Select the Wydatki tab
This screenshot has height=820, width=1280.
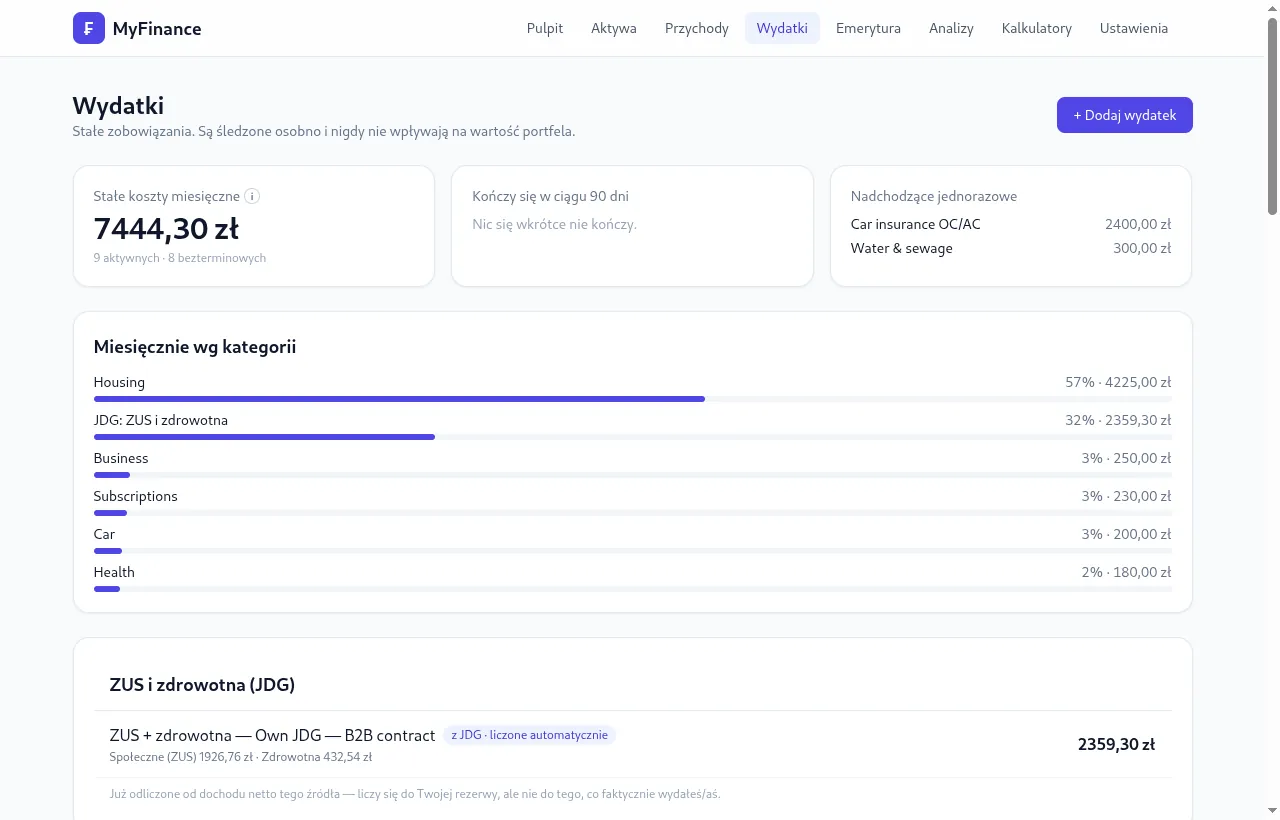point(782,28)
